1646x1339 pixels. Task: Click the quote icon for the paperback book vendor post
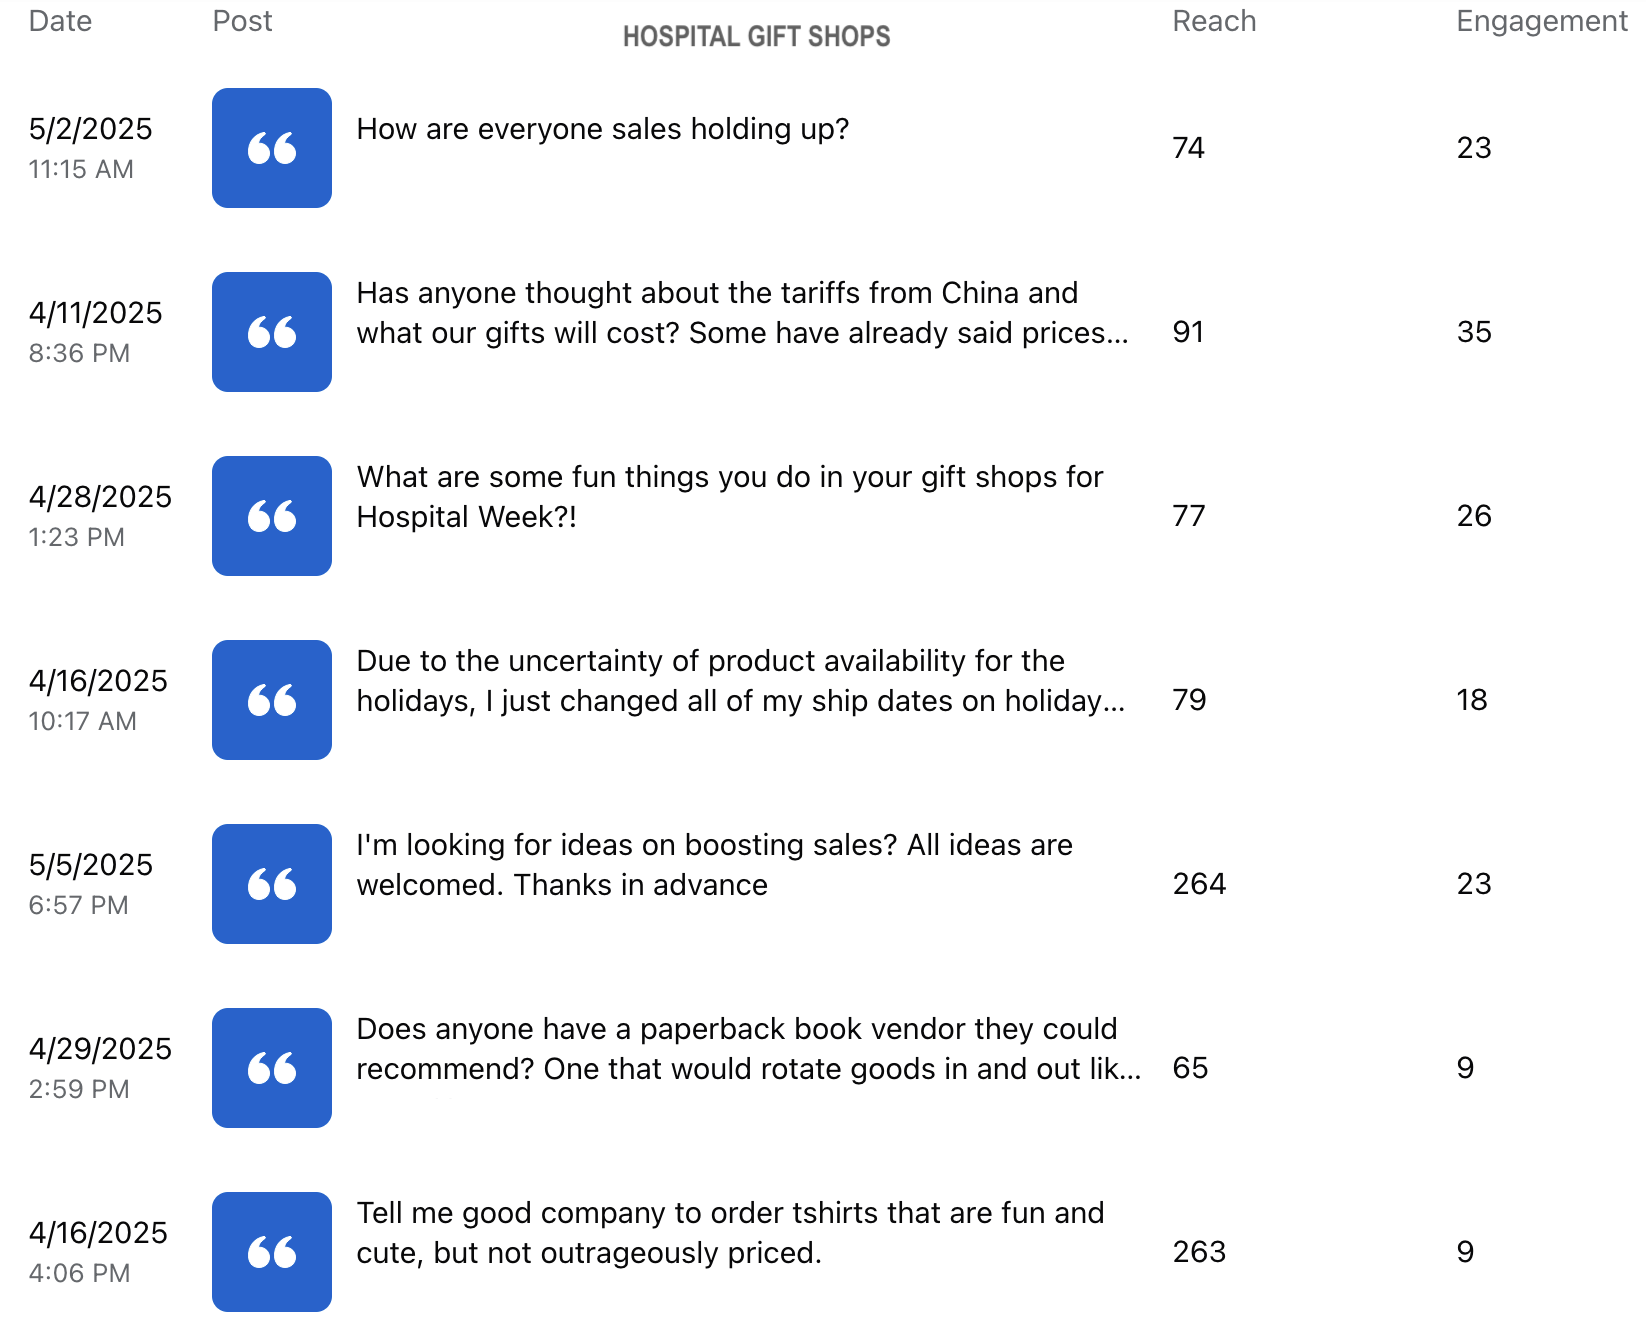(x=271, y=1068)
